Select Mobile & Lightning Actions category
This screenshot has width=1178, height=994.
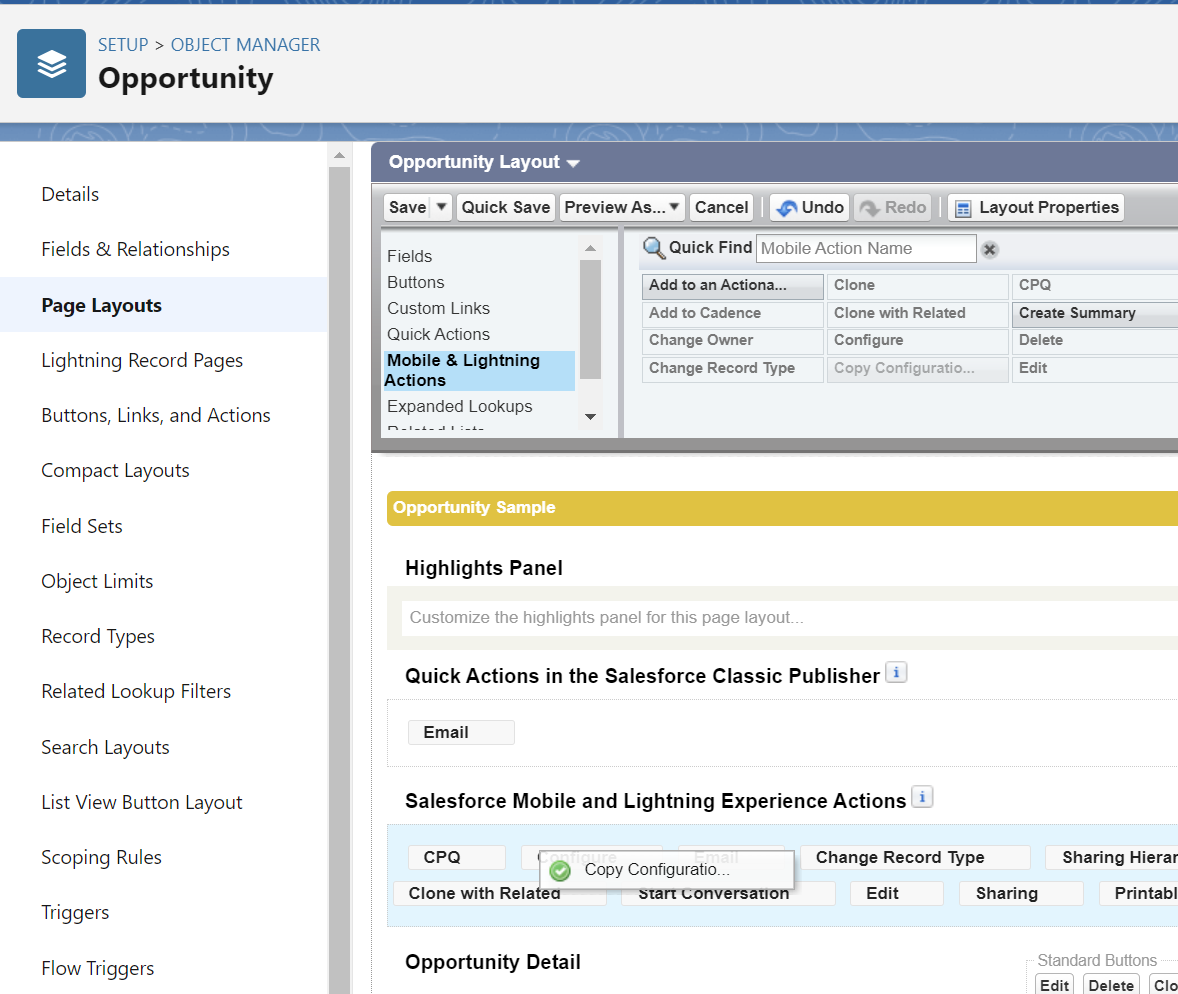tap(479, 370)
